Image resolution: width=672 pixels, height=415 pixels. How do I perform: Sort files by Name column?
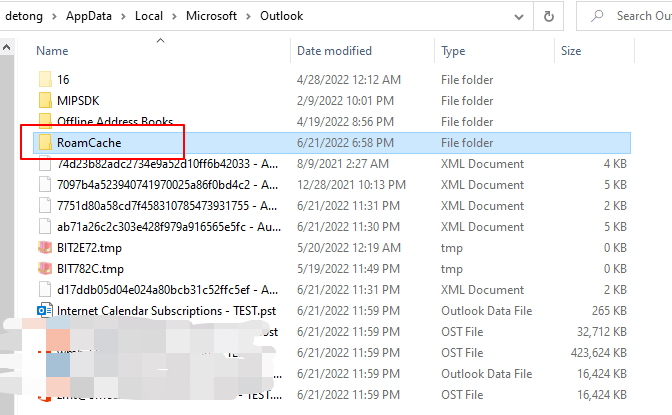tap(52, 50)
